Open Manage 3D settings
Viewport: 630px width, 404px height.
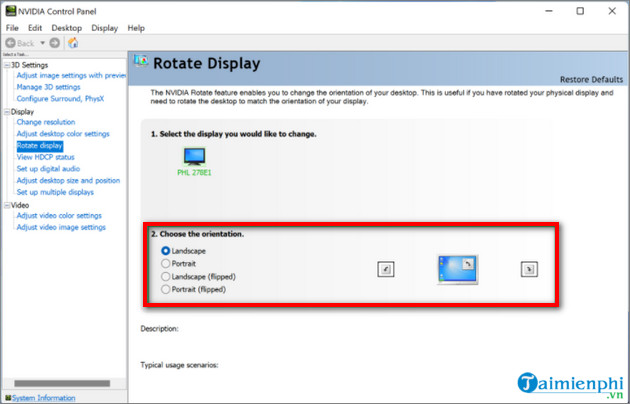pos(48,87)
